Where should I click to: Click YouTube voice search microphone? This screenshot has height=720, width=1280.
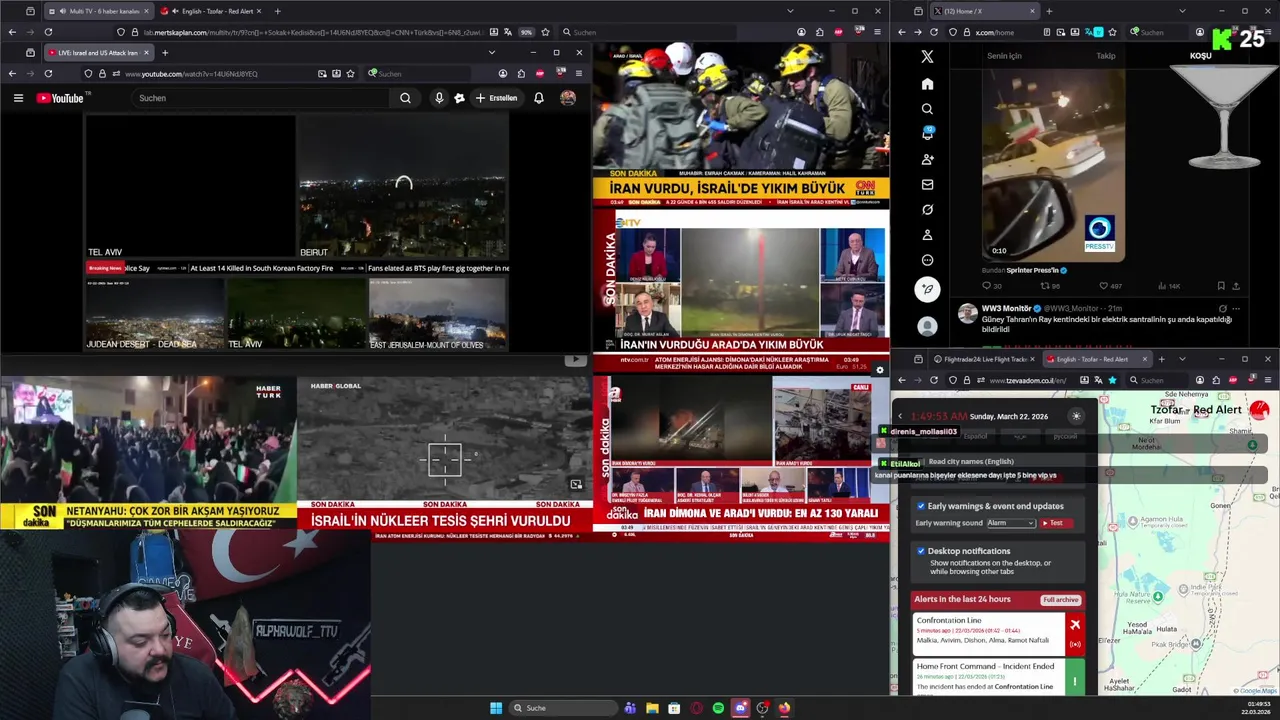[438, 98]
